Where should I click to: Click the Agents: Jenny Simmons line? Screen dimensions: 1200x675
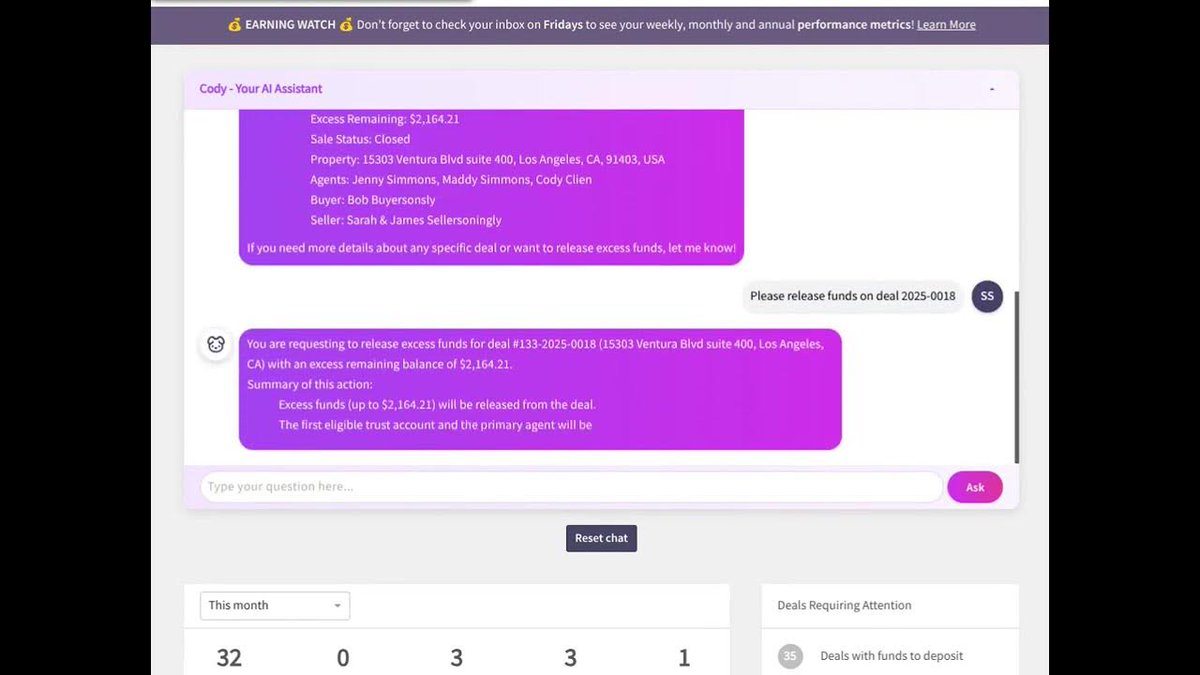point(451,180)
